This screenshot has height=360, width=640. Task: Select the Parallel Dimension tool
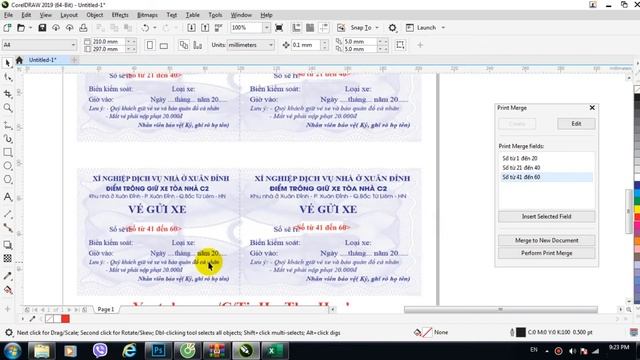click(7, 214)
